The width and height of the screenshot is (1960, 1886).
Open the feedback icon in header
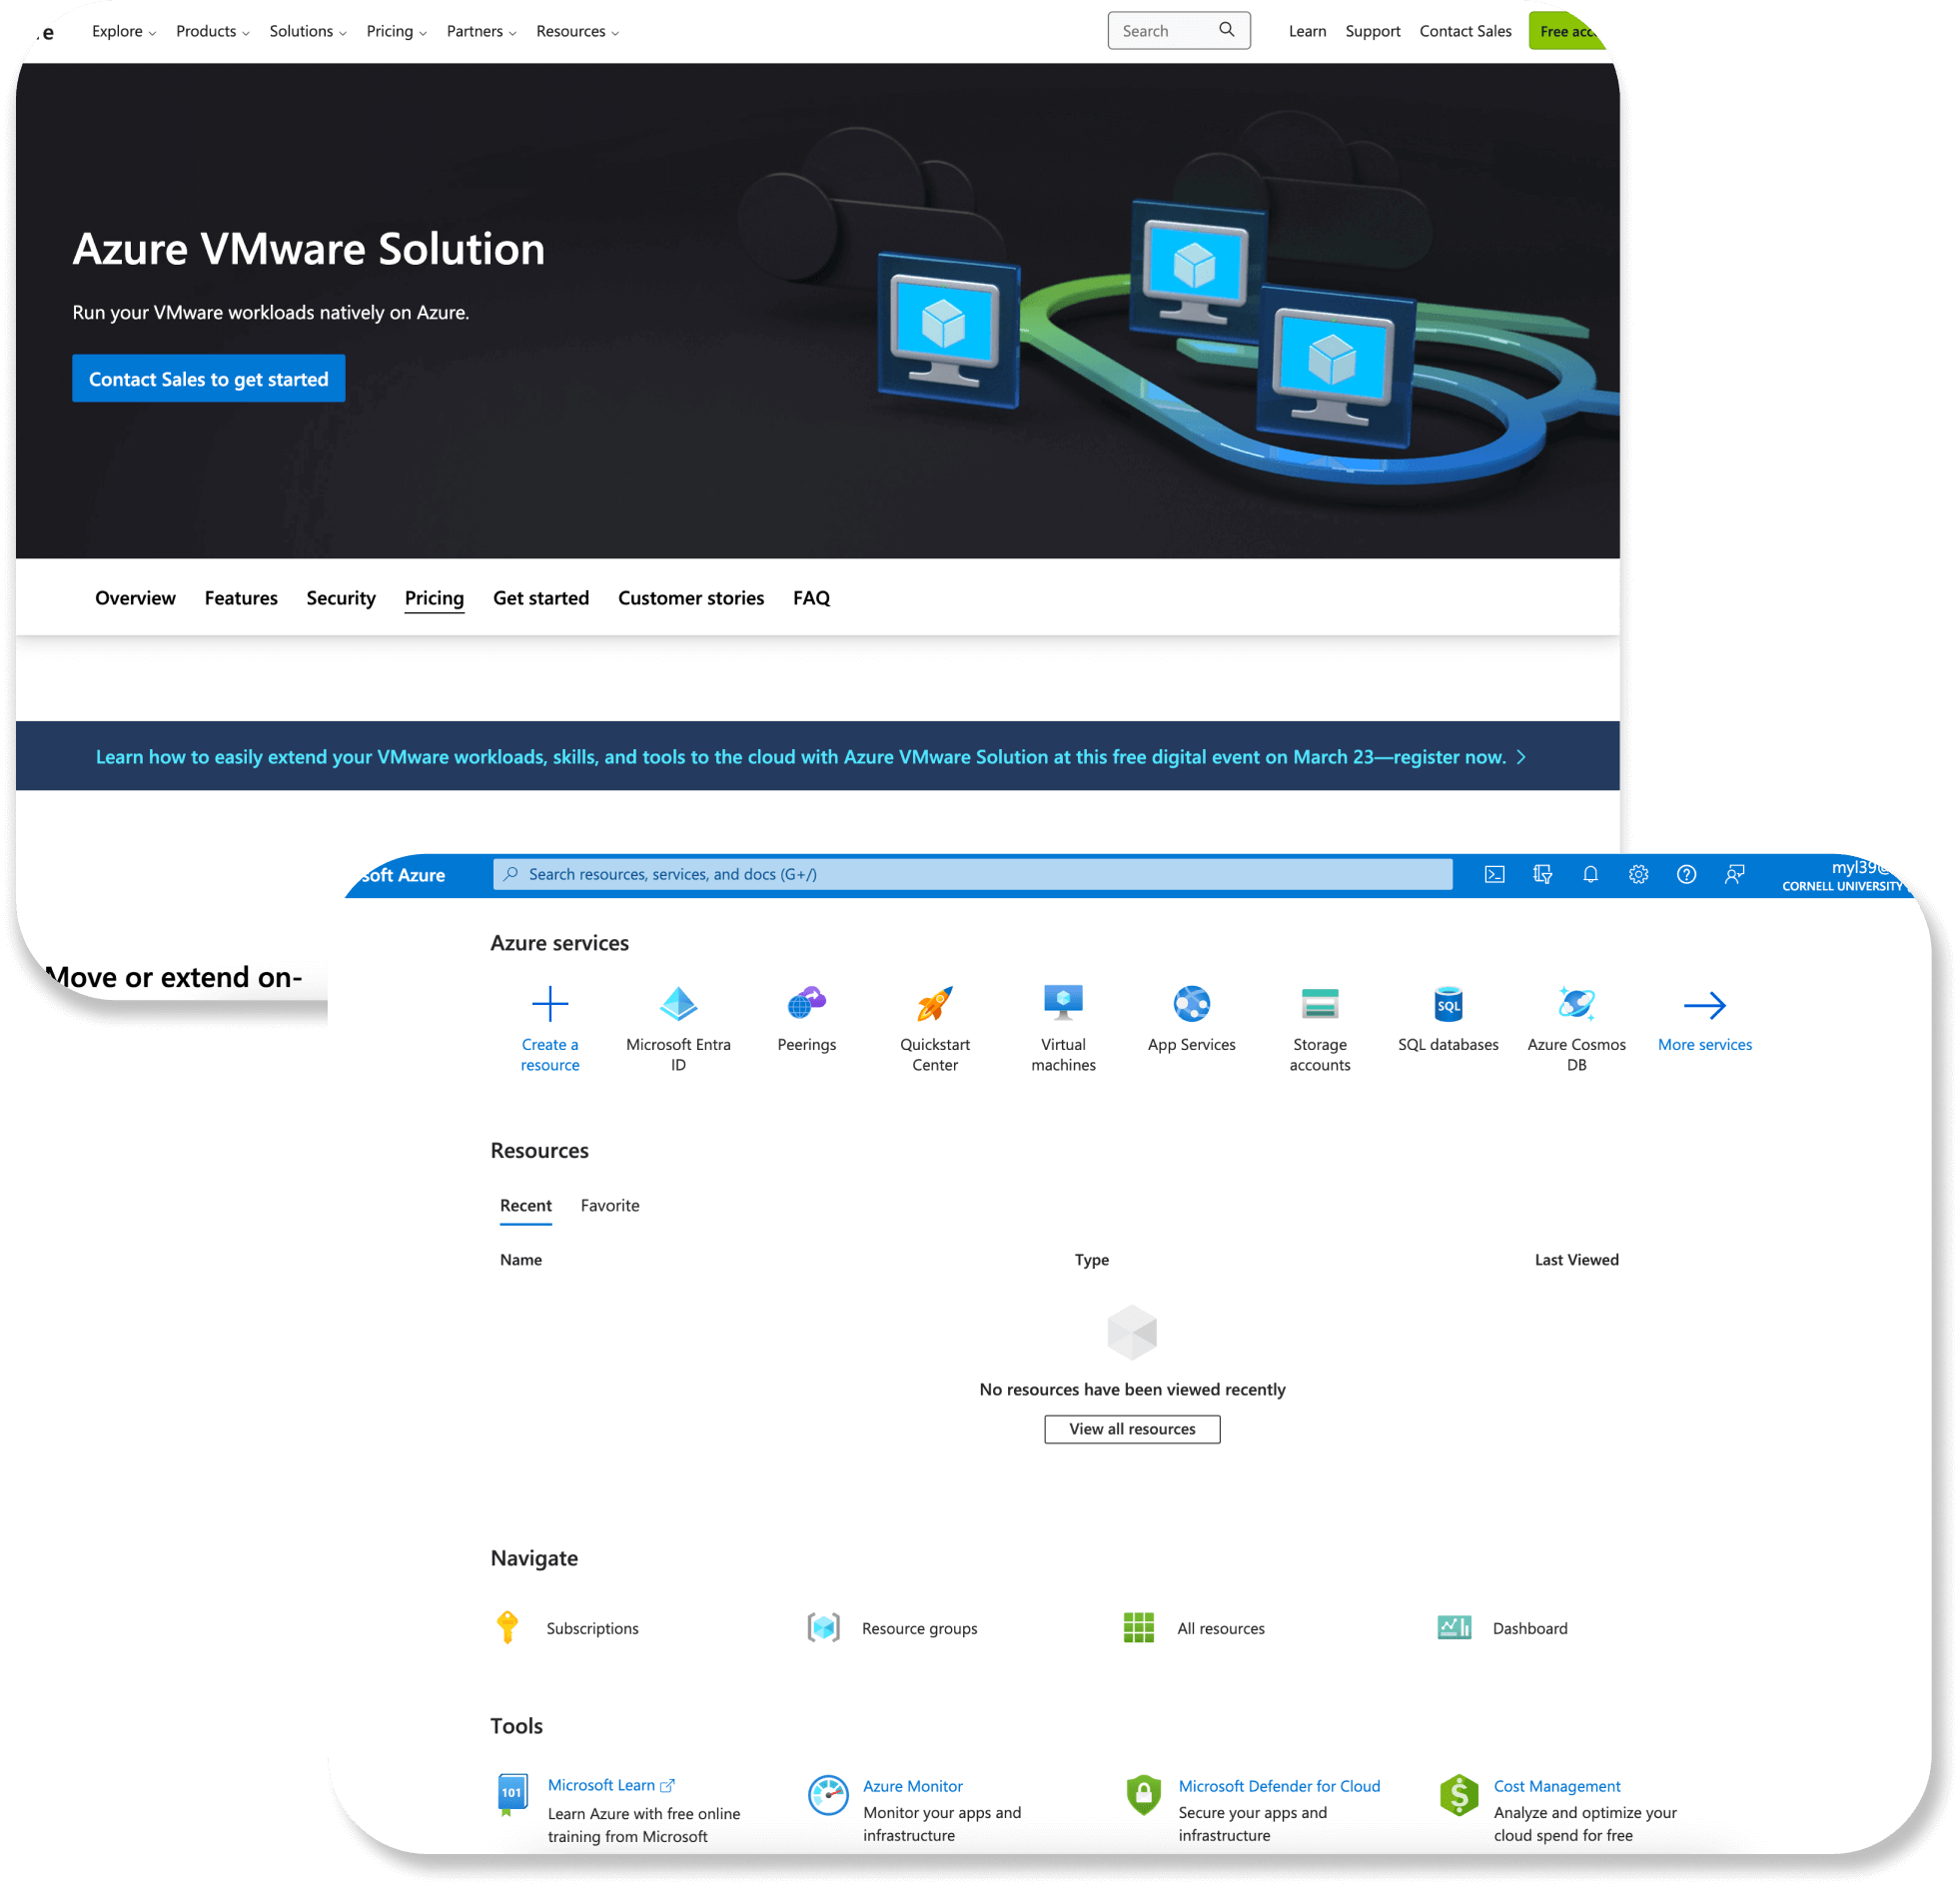pyautogui.click(x=1734, y=874)
